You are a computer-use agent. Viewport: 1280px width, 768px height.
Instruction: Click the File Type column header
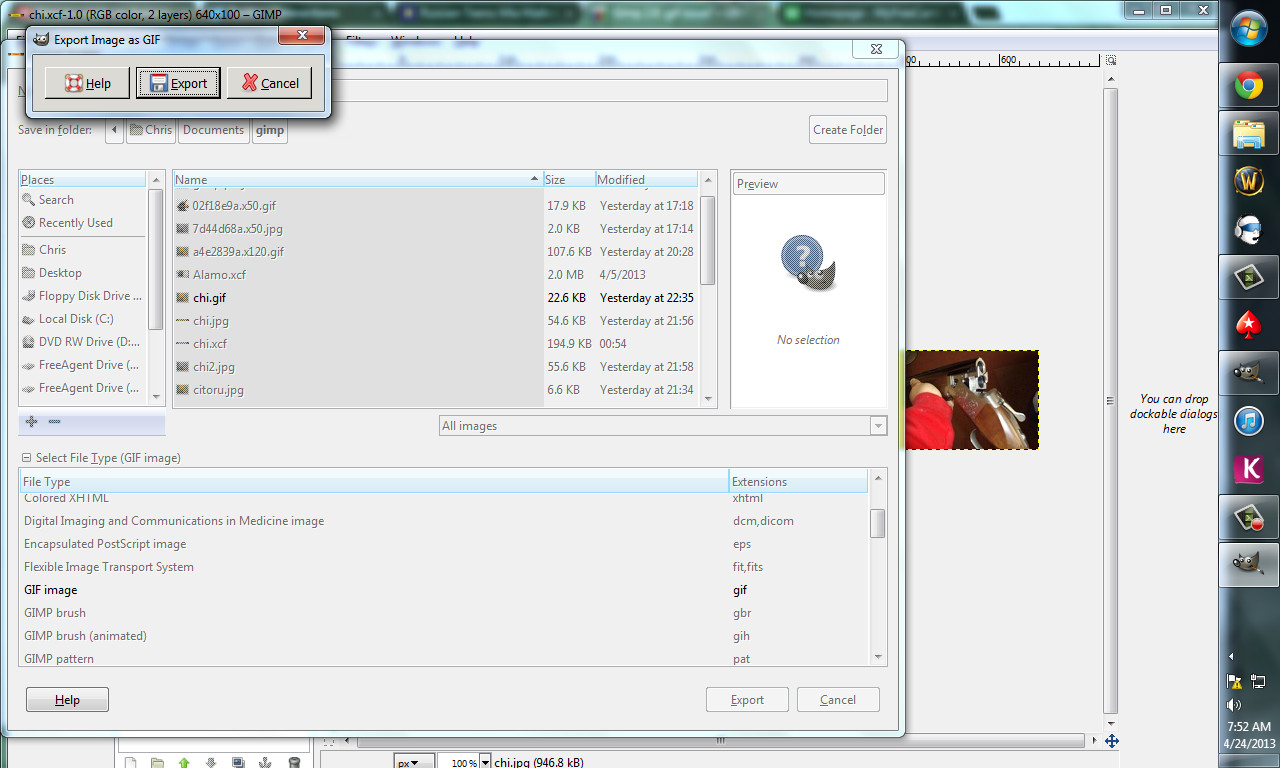tap(374, 482)
